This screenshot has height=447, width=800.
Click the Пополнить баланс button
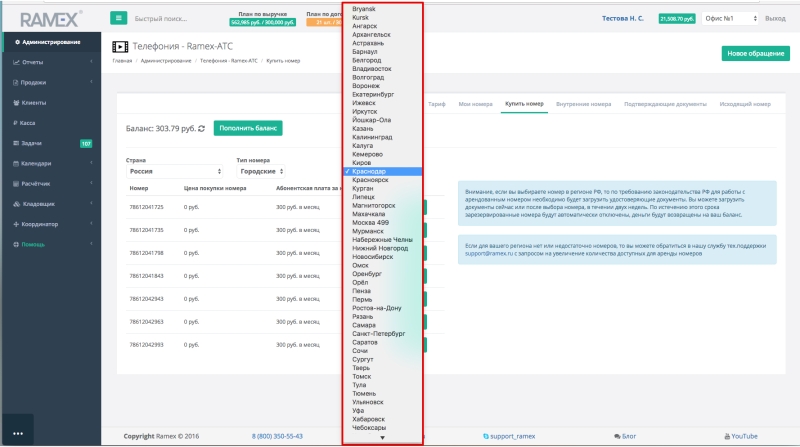point(248,128)
